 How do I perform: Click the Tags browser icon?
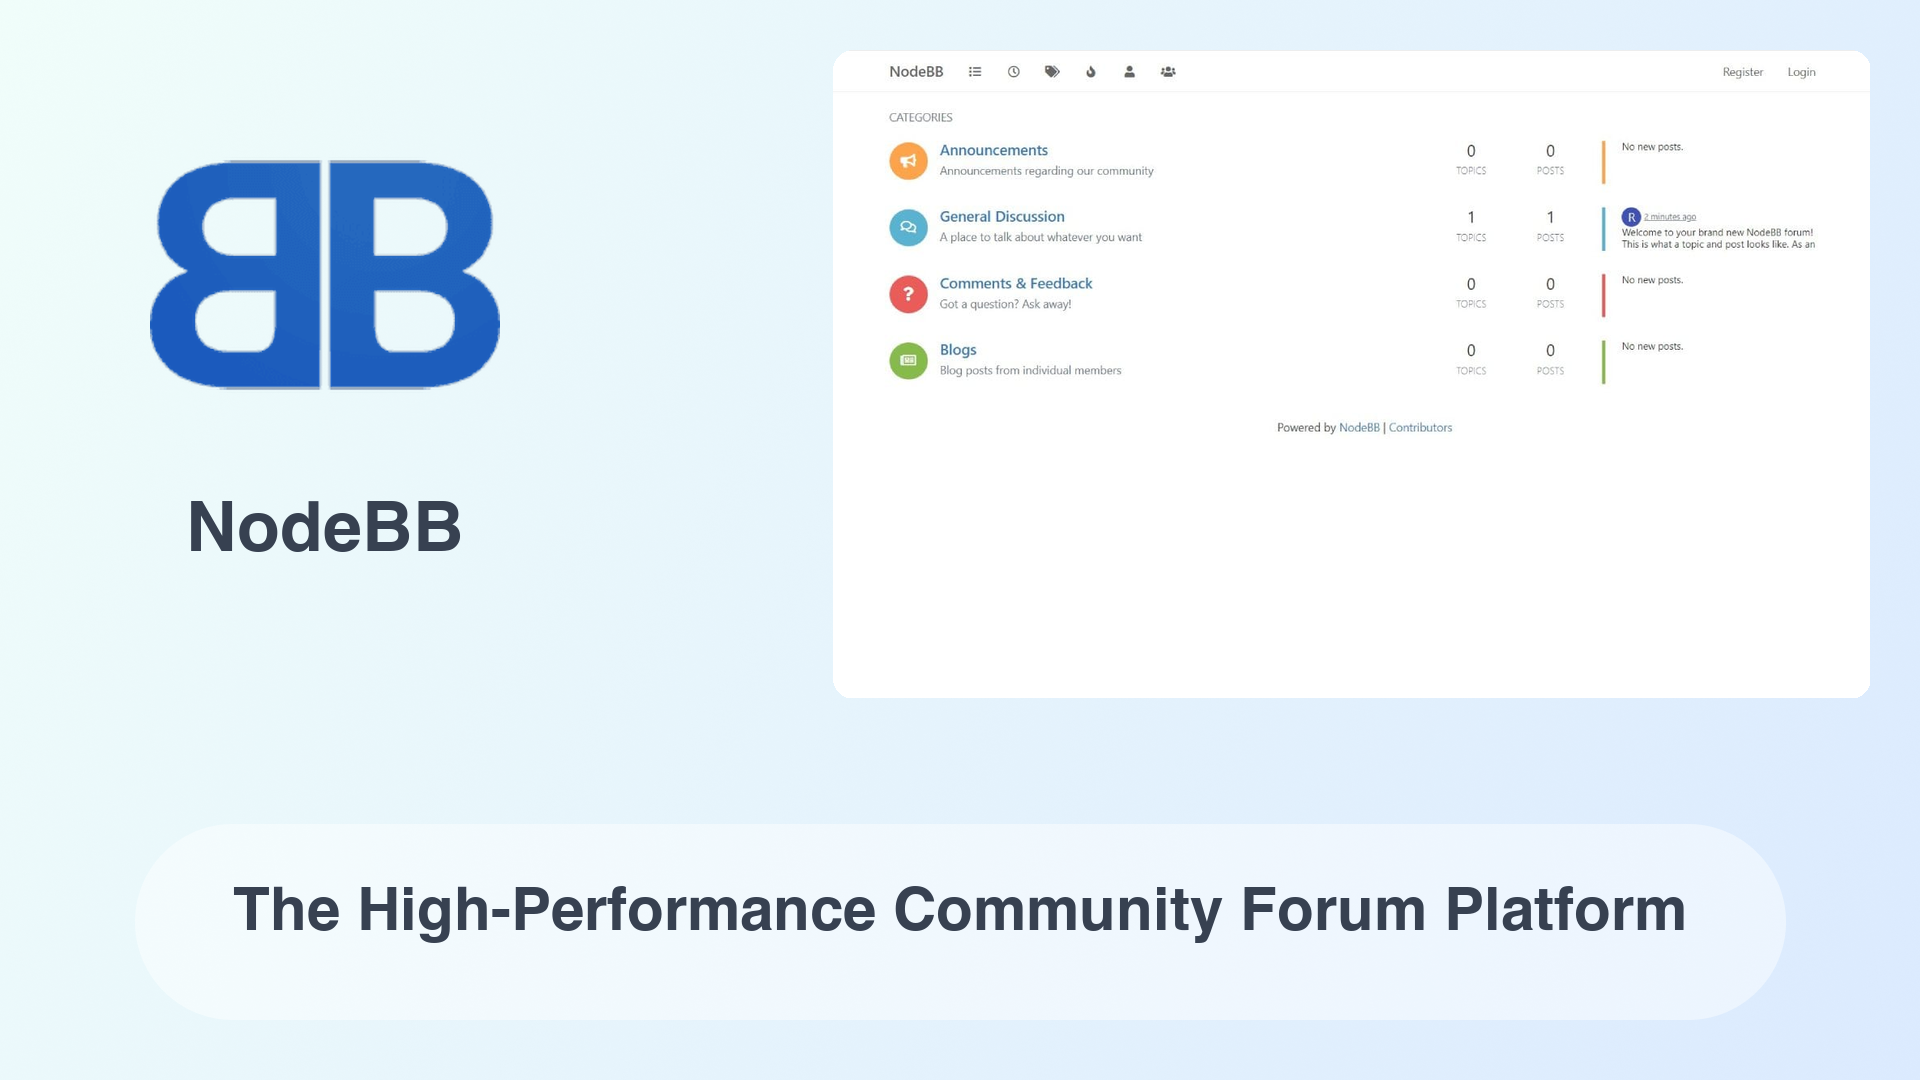1051,71
